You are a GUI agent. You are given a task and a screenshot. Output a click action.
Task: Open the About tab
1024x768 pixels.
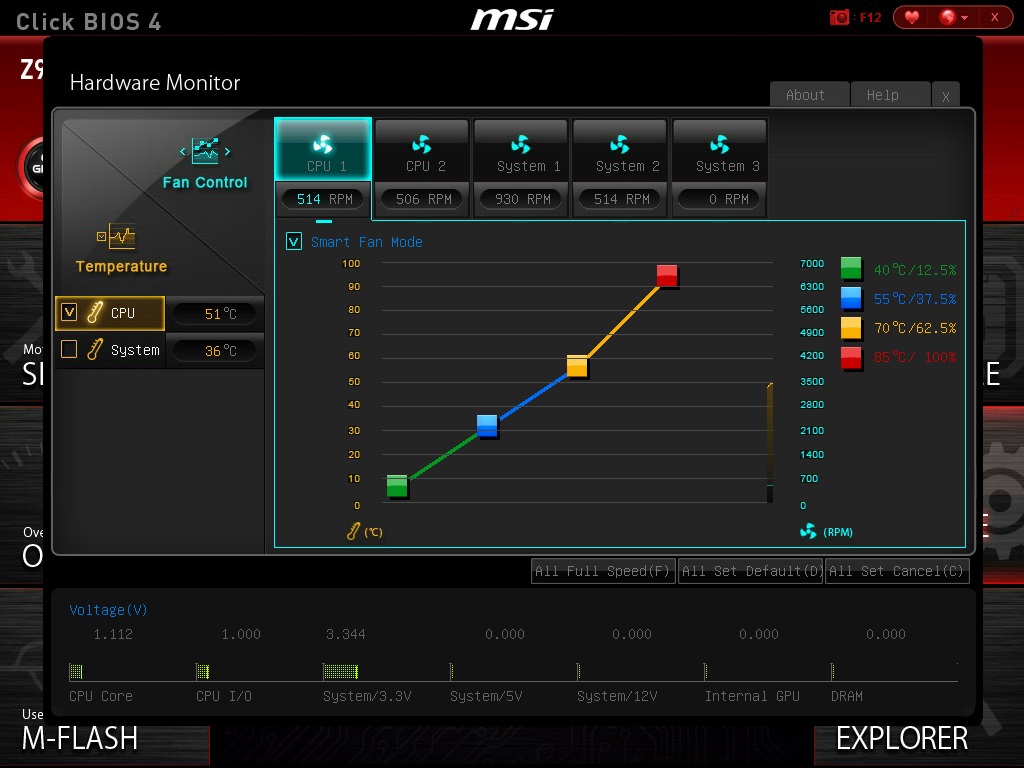click(x=805, y=95)
